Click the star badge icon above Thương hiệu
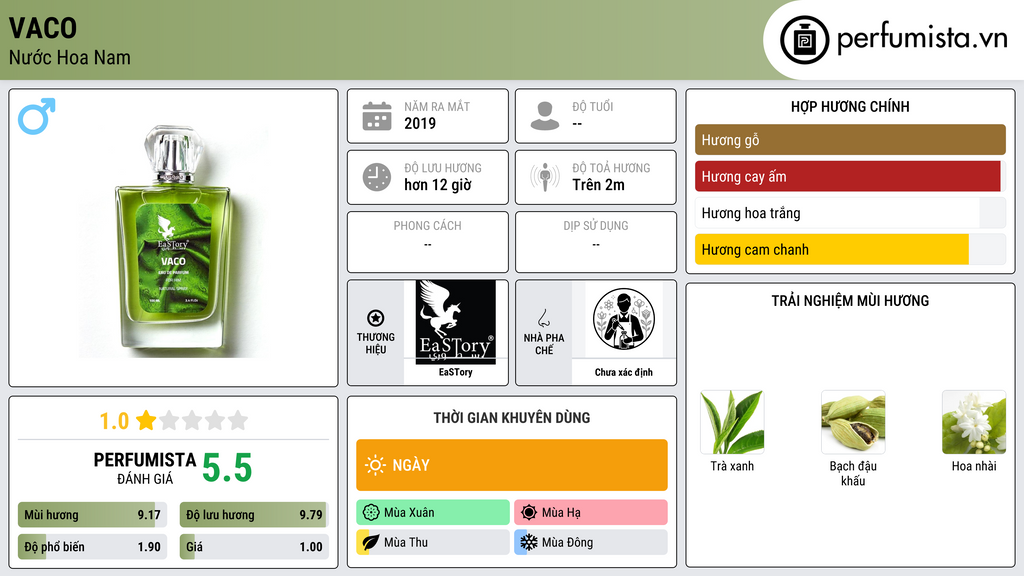 [376, 318]
